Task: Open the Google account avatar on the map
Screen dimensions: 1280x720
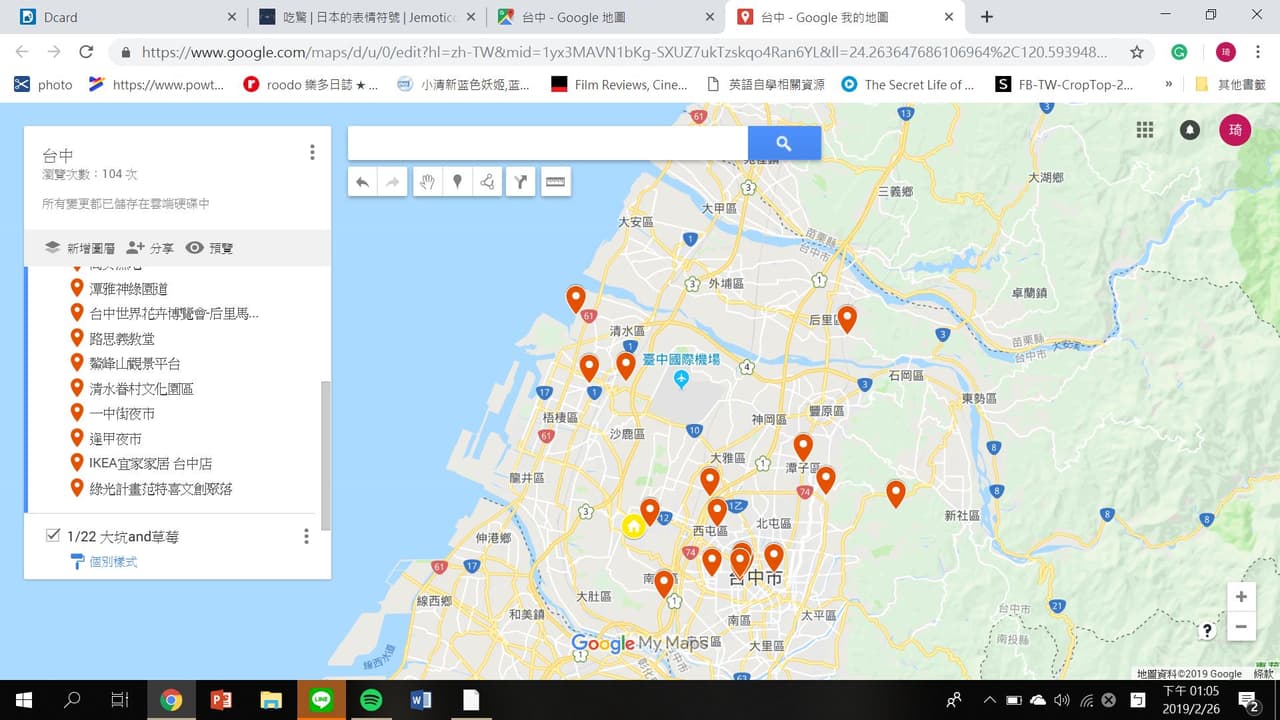Action: pos(1235,130)
